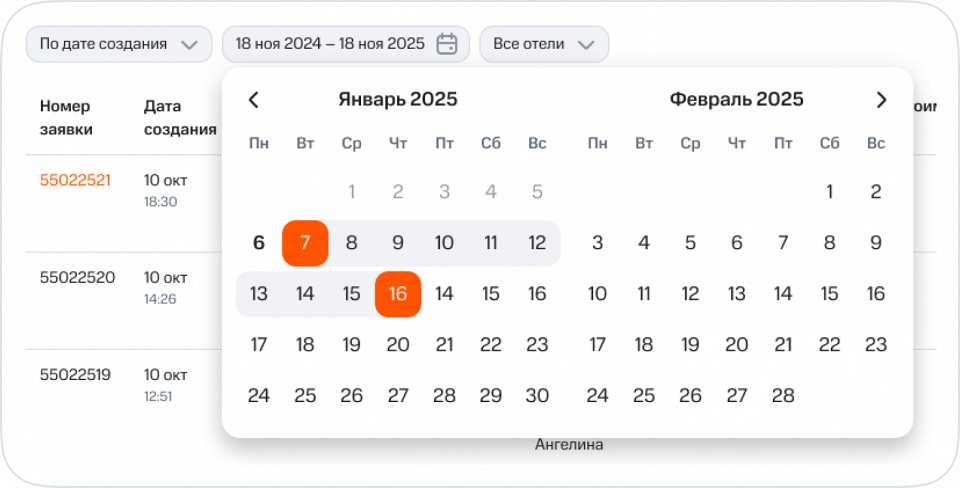Expand the 'Все отели' hotel filter dropdown
Image resolution: width=960 pixels, height=488 pixels.
click(544, 44)
